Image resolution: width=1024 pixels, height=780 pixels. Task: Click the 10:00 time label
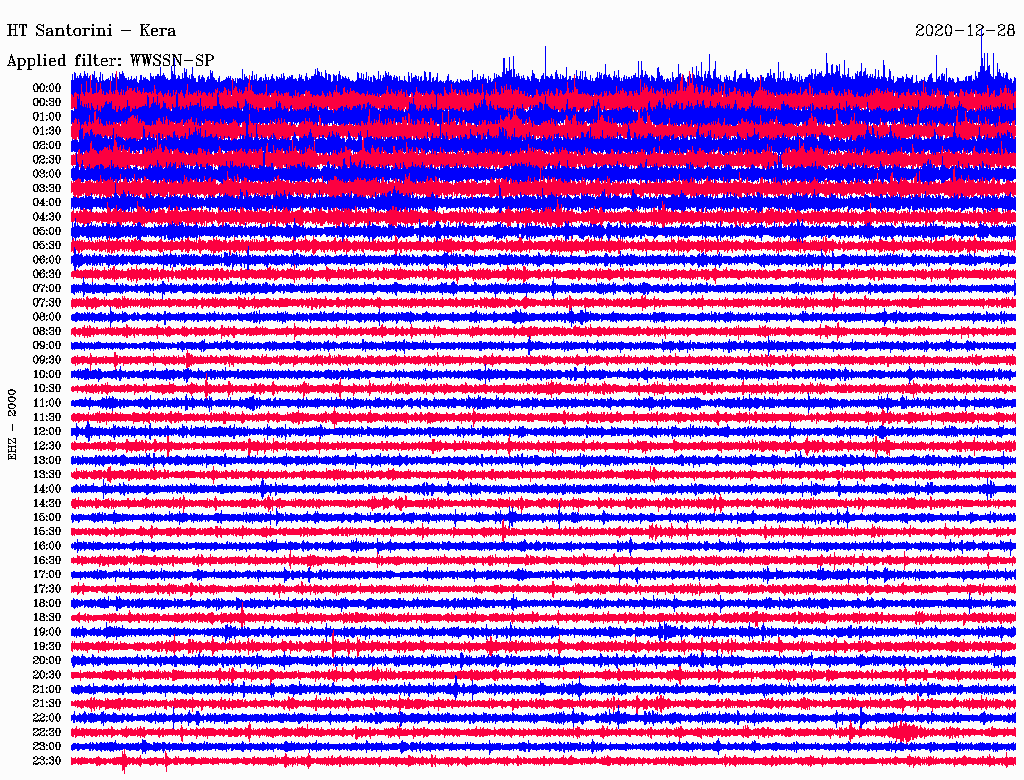(47, 374)
